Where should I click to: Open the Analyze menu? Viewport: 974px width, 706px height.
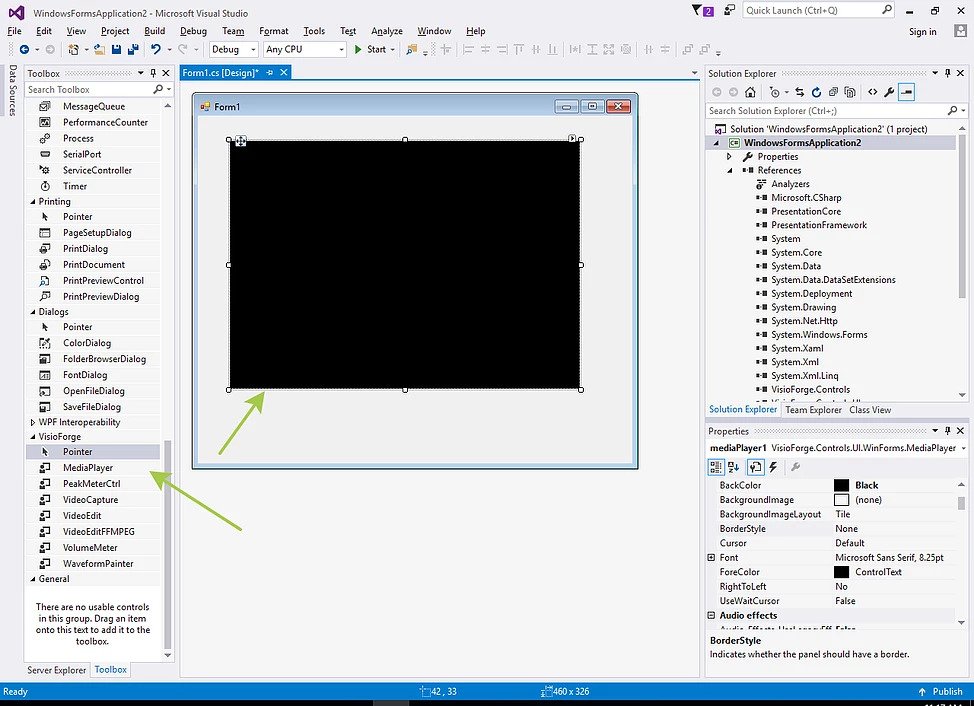tap(386, 30)
